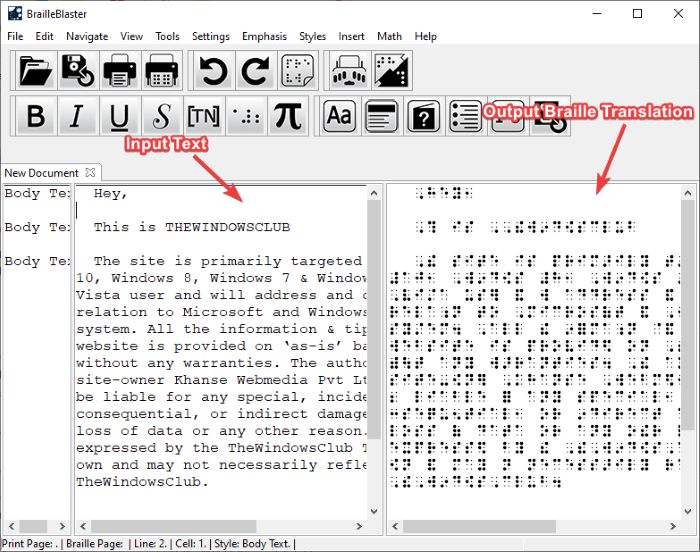The height and width of the screenshot is (552, 700).
Task: Open the Settings menu
Action: [x=211, y=36]
